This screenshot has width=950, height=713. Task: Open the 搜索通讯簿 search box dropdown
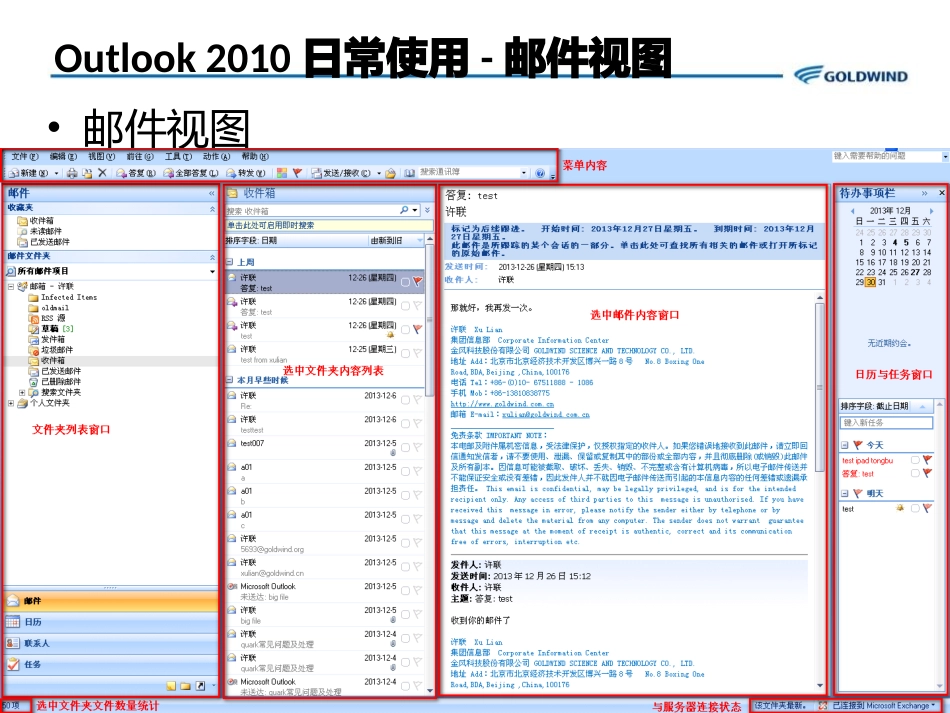point(524,173)
